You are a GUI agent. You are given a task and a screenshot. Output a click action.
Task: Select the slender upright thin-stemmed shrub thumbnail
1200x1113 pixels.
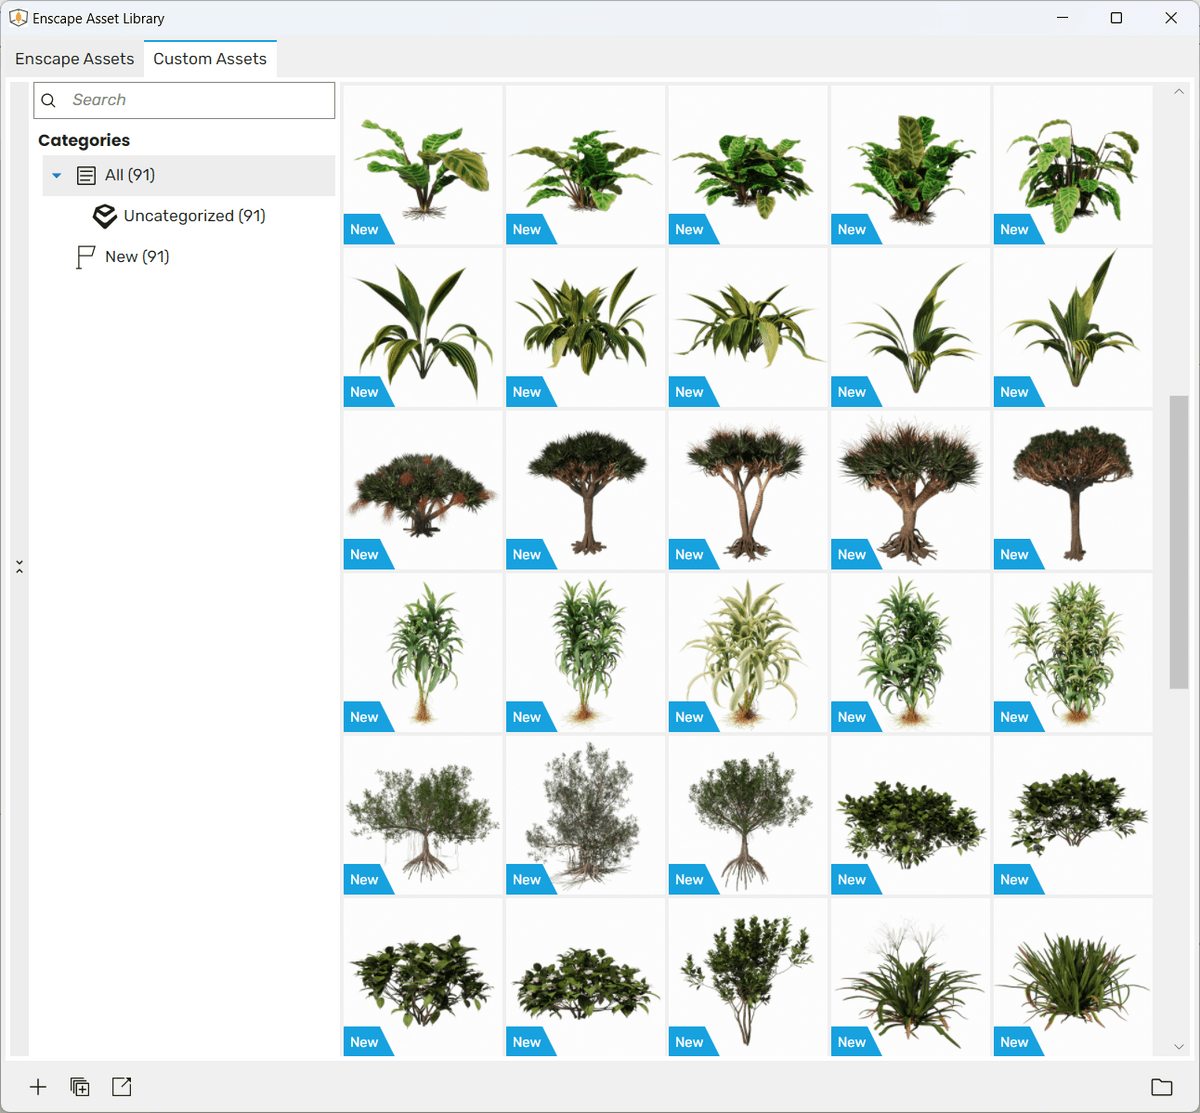point(747,977)
